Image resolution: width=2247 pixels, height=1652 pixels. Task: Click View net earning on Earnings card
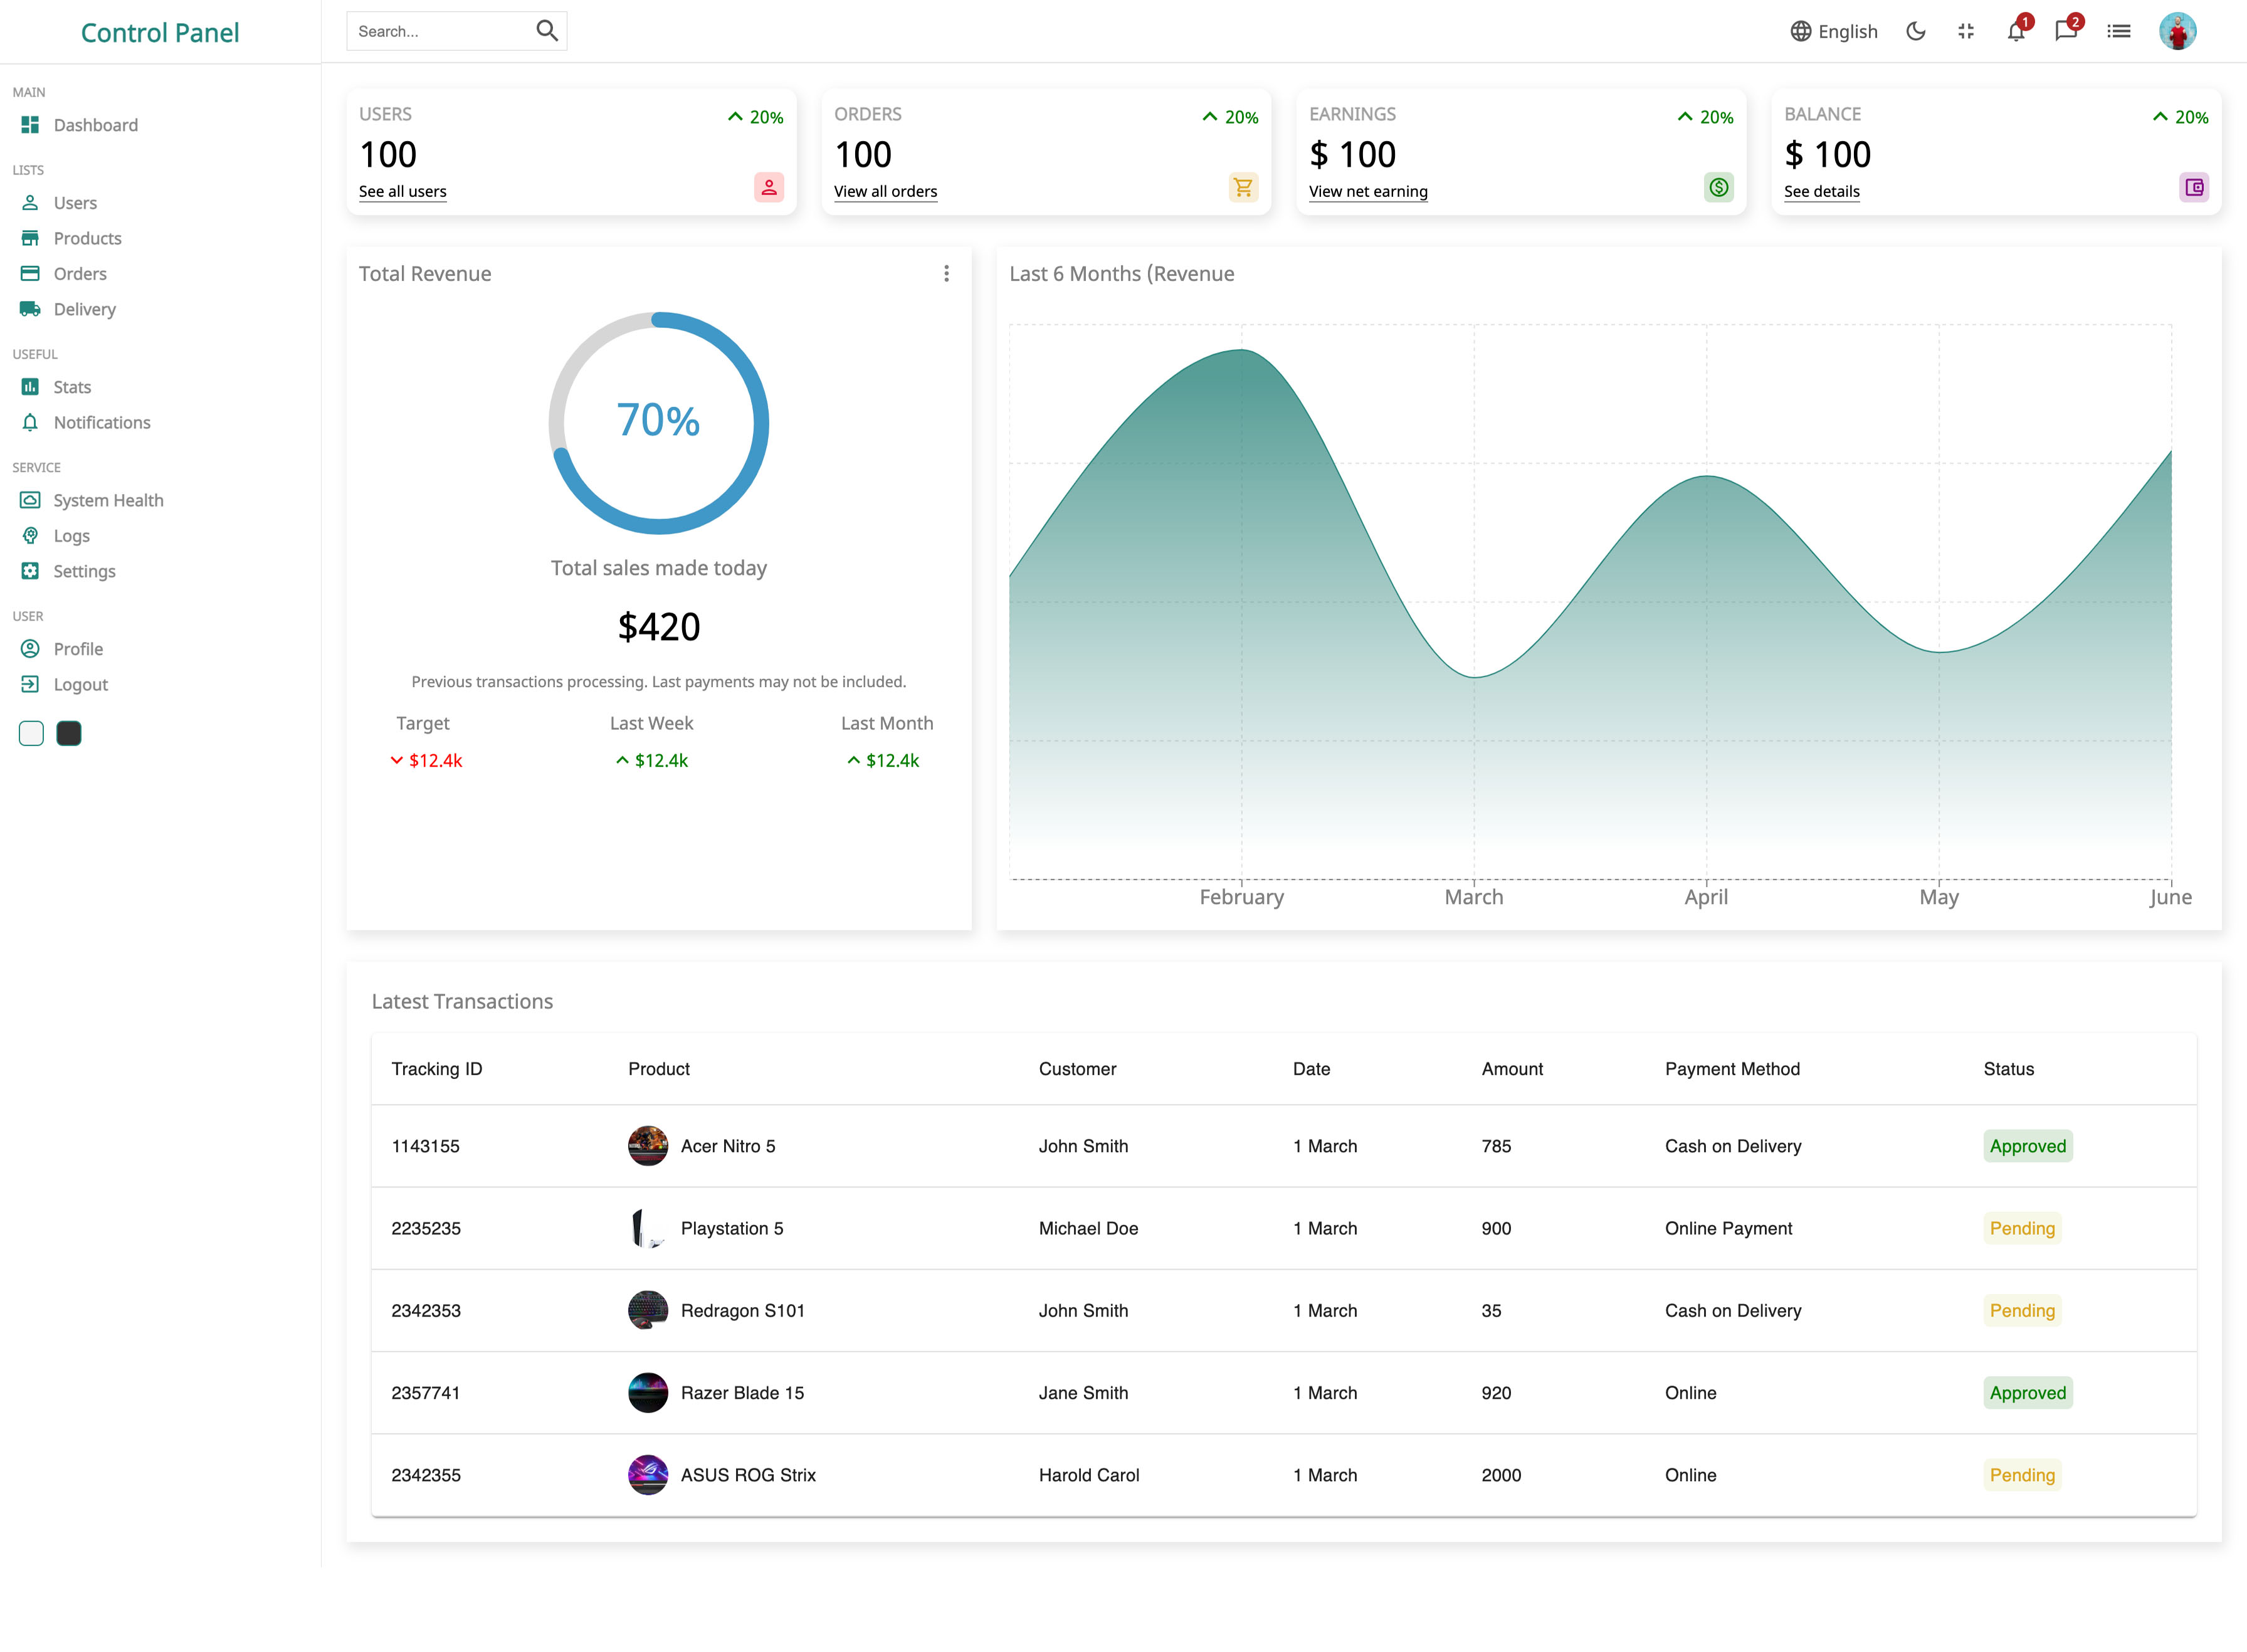[x=1368, y=191]
